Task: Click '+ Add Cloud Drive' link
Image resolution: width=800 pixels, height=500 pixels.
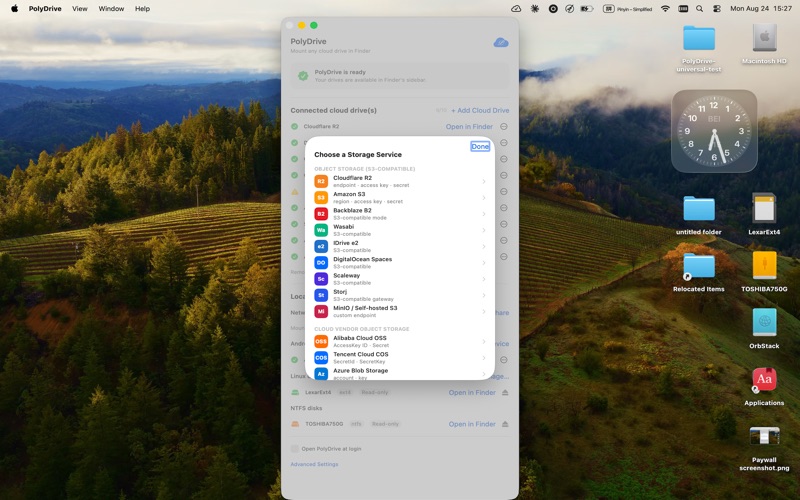Action: (480, 110)
